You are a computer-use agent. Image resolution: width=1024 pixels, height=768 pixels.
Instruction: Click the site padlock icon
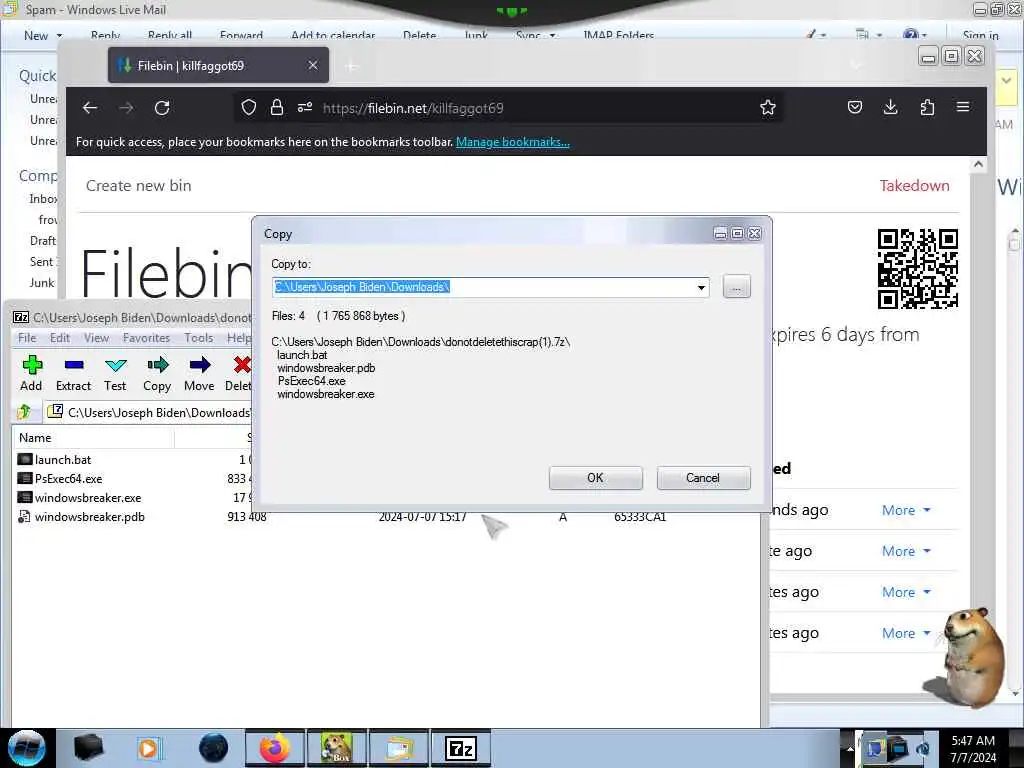277,108
